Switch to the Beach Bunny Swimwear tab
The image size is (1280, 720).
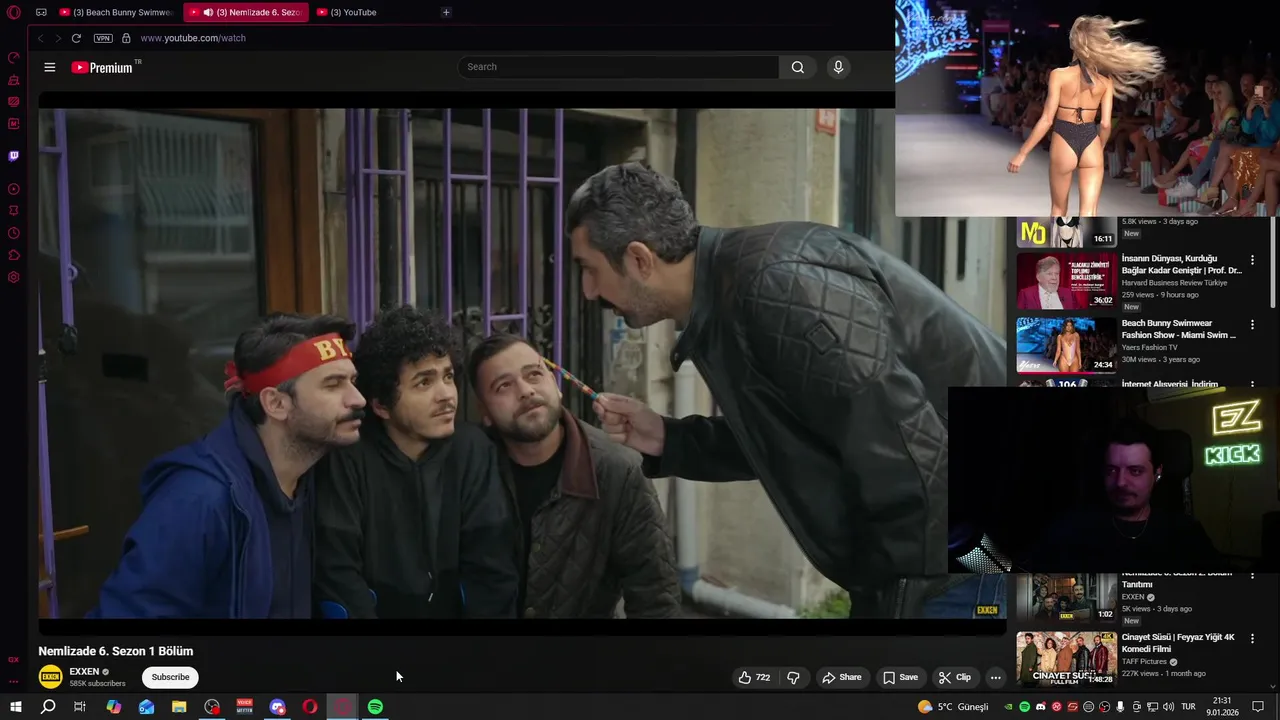pos(117,12)
